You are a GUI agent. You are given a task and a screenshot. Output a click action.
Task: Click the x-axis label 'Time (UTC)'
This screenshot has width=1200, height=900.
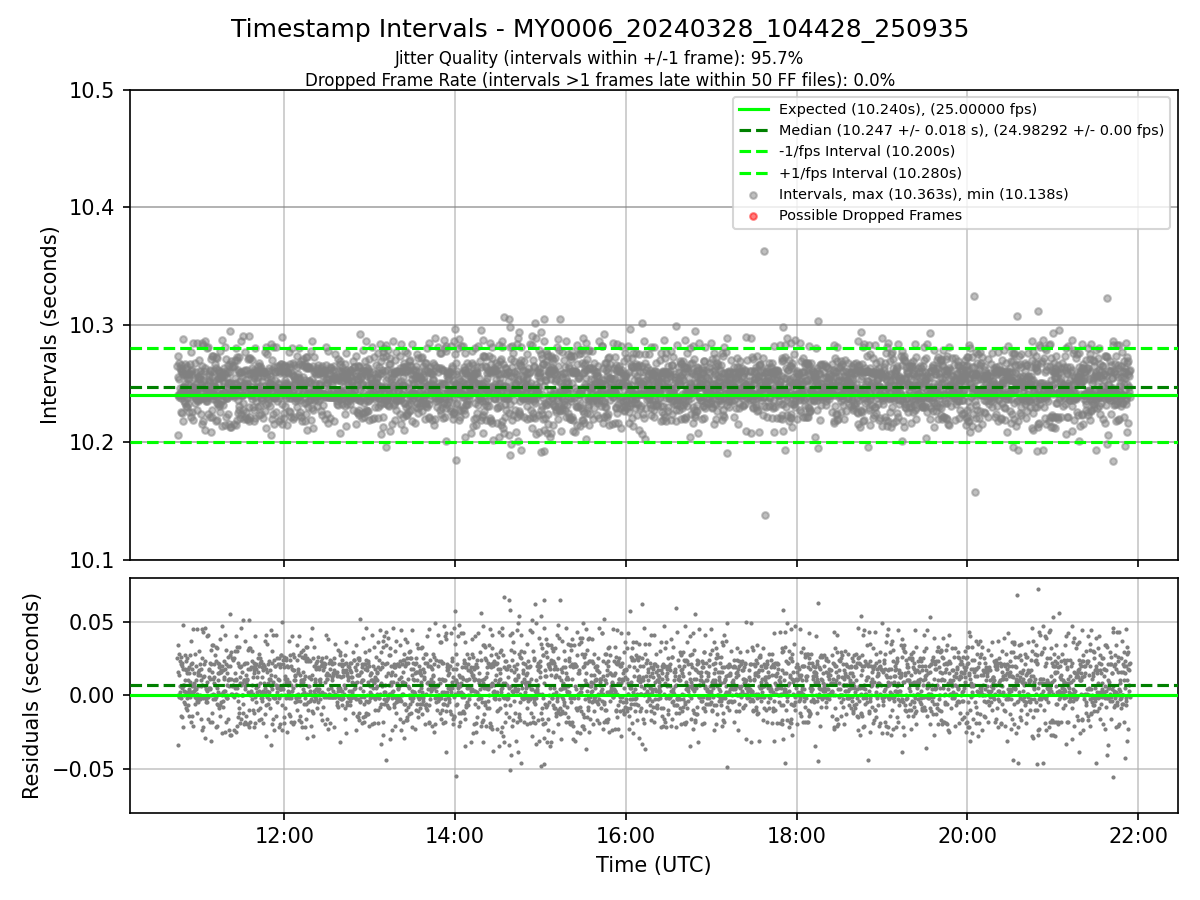(653, 865)
